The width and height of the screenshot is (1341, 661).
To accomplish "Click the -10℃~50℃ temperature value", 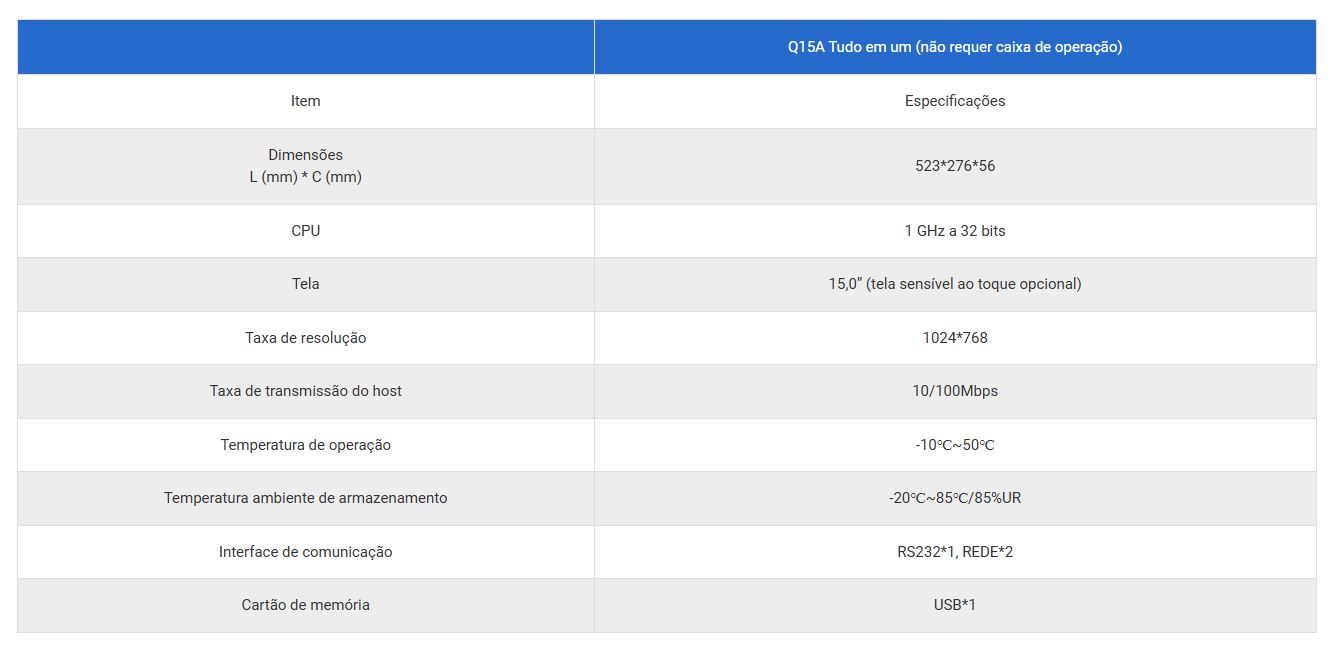I will point(954,445).
